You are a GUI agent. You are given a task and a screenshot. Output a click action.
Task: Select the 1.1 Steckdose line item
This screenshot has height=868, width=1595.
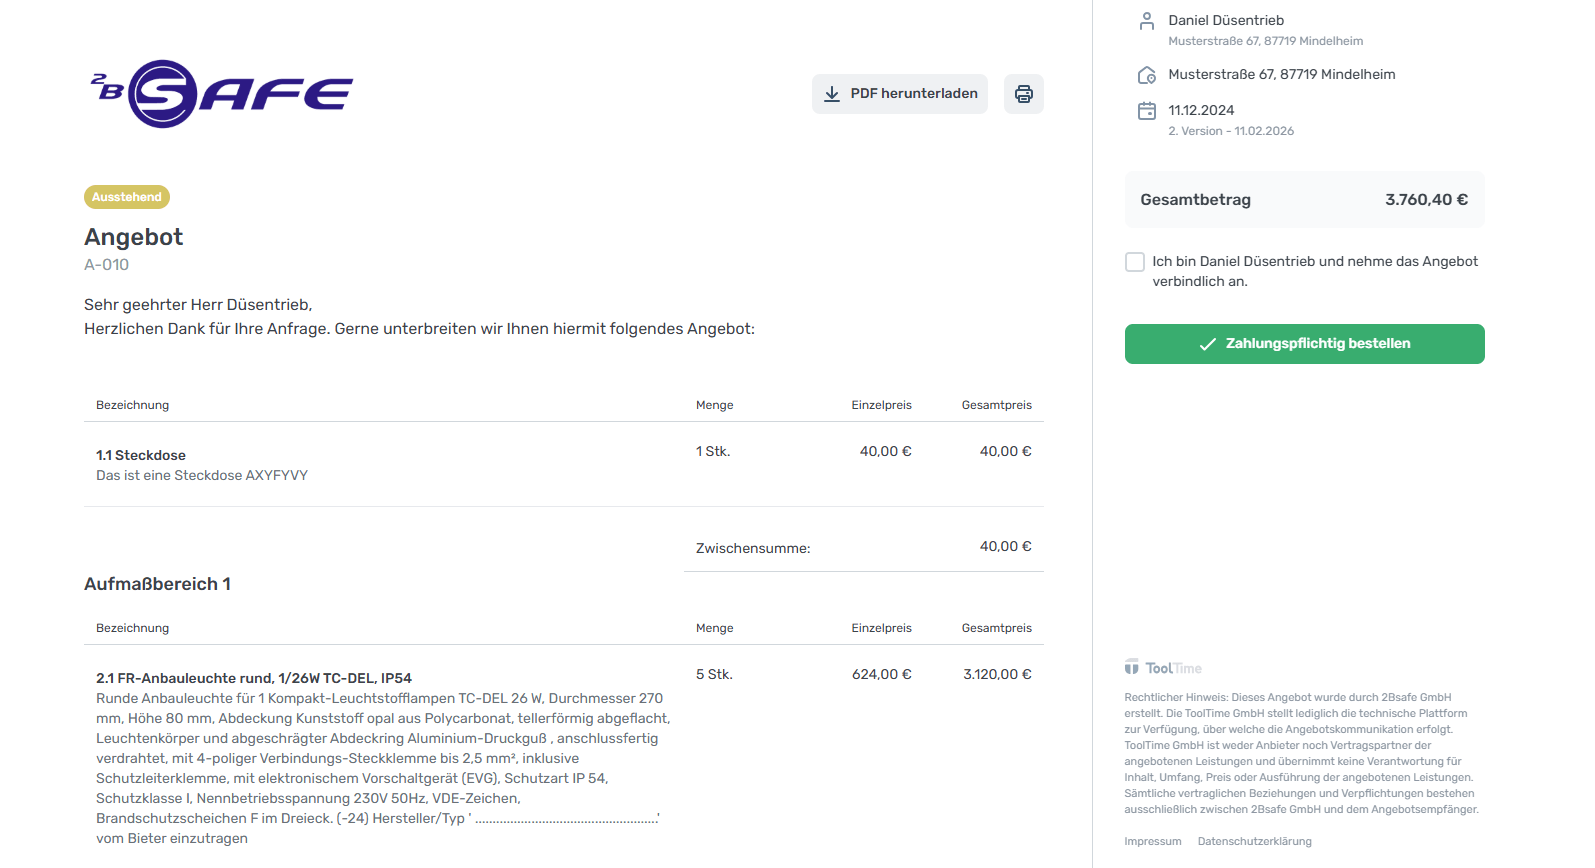[x=141, y=455]
